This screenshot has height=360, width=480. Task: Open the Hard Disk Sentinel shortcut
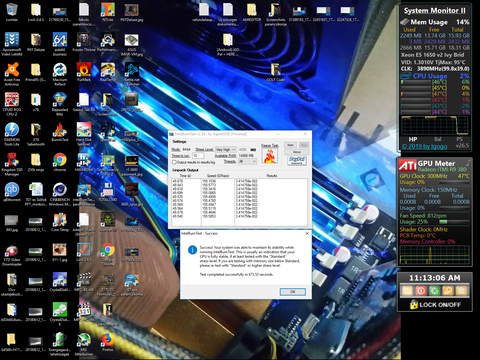pyautogui.click(x=84, y=134)
